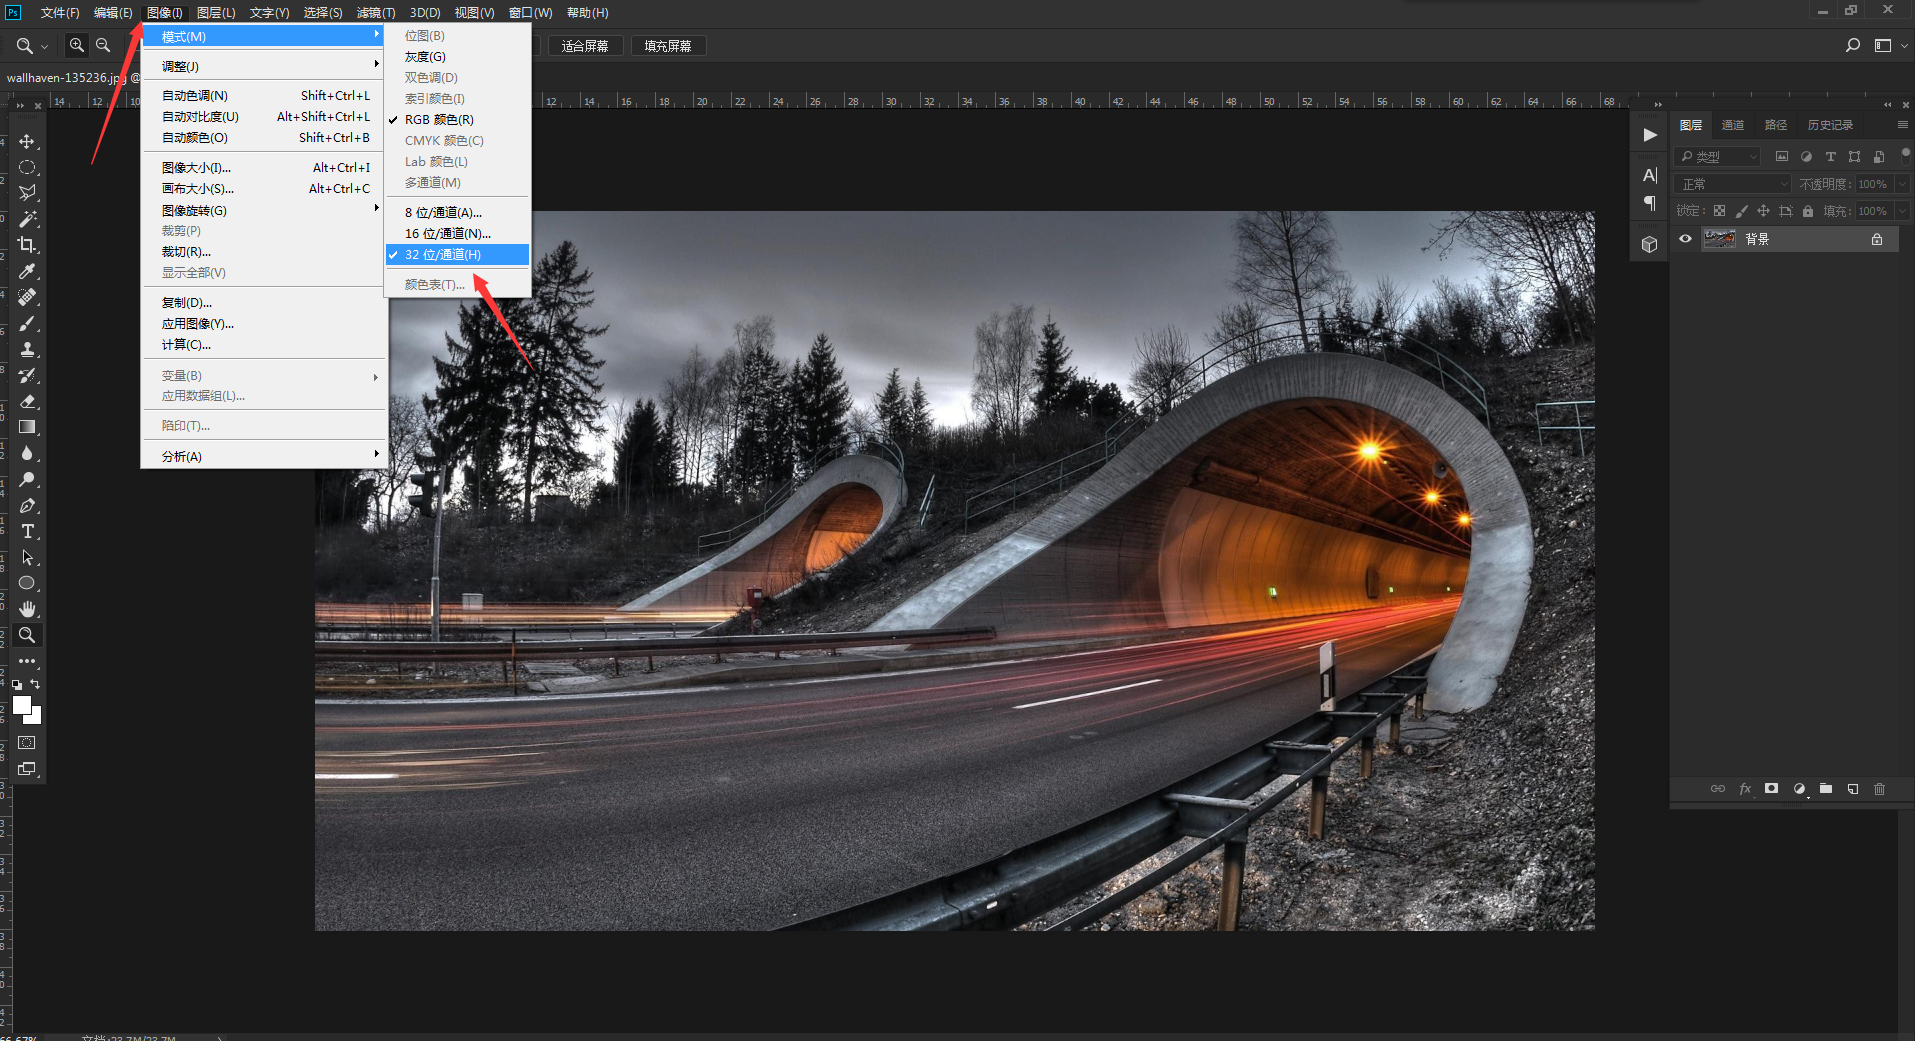Select 灰度(G) grayscale mode

[x=458, y=57]
